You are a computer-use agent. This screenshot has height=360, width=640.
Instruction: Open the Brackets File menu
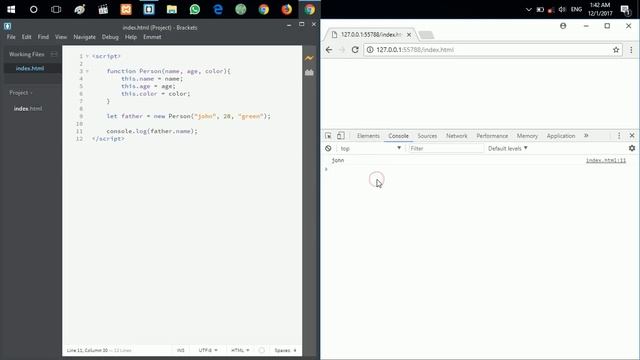[x=11, y=37]
